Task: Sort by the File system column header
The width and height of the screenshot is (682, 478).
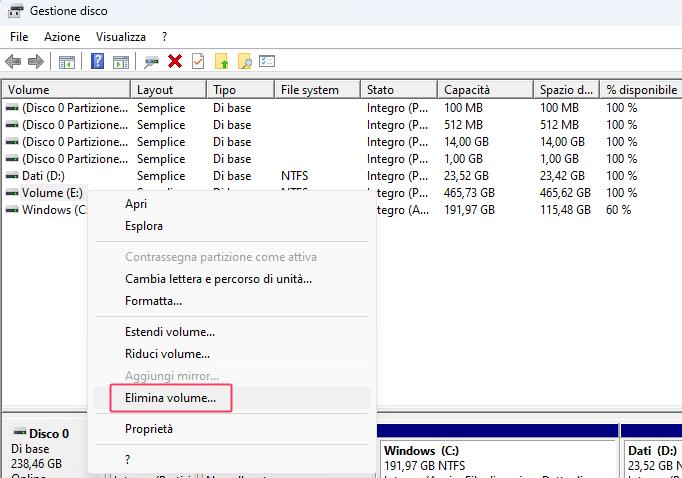Action: coord(318,90)
